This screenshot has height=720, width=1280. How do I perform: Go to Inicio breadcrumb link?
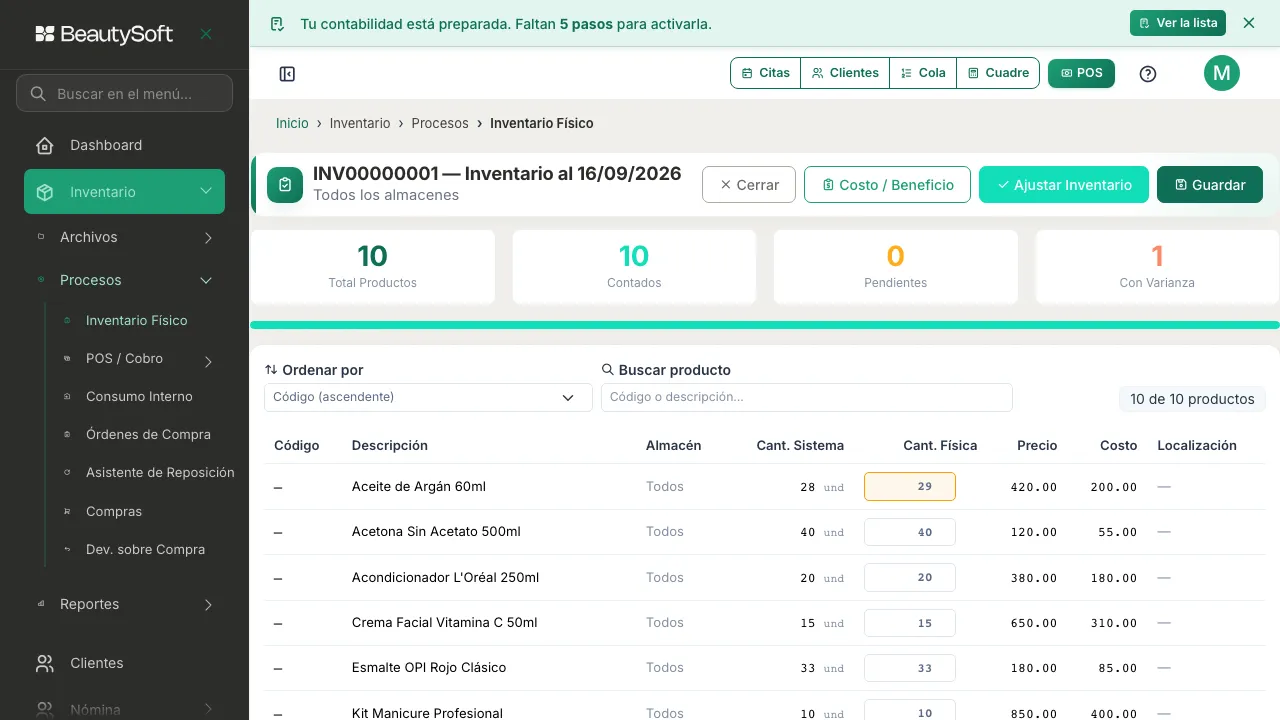[x=292, y=123]
